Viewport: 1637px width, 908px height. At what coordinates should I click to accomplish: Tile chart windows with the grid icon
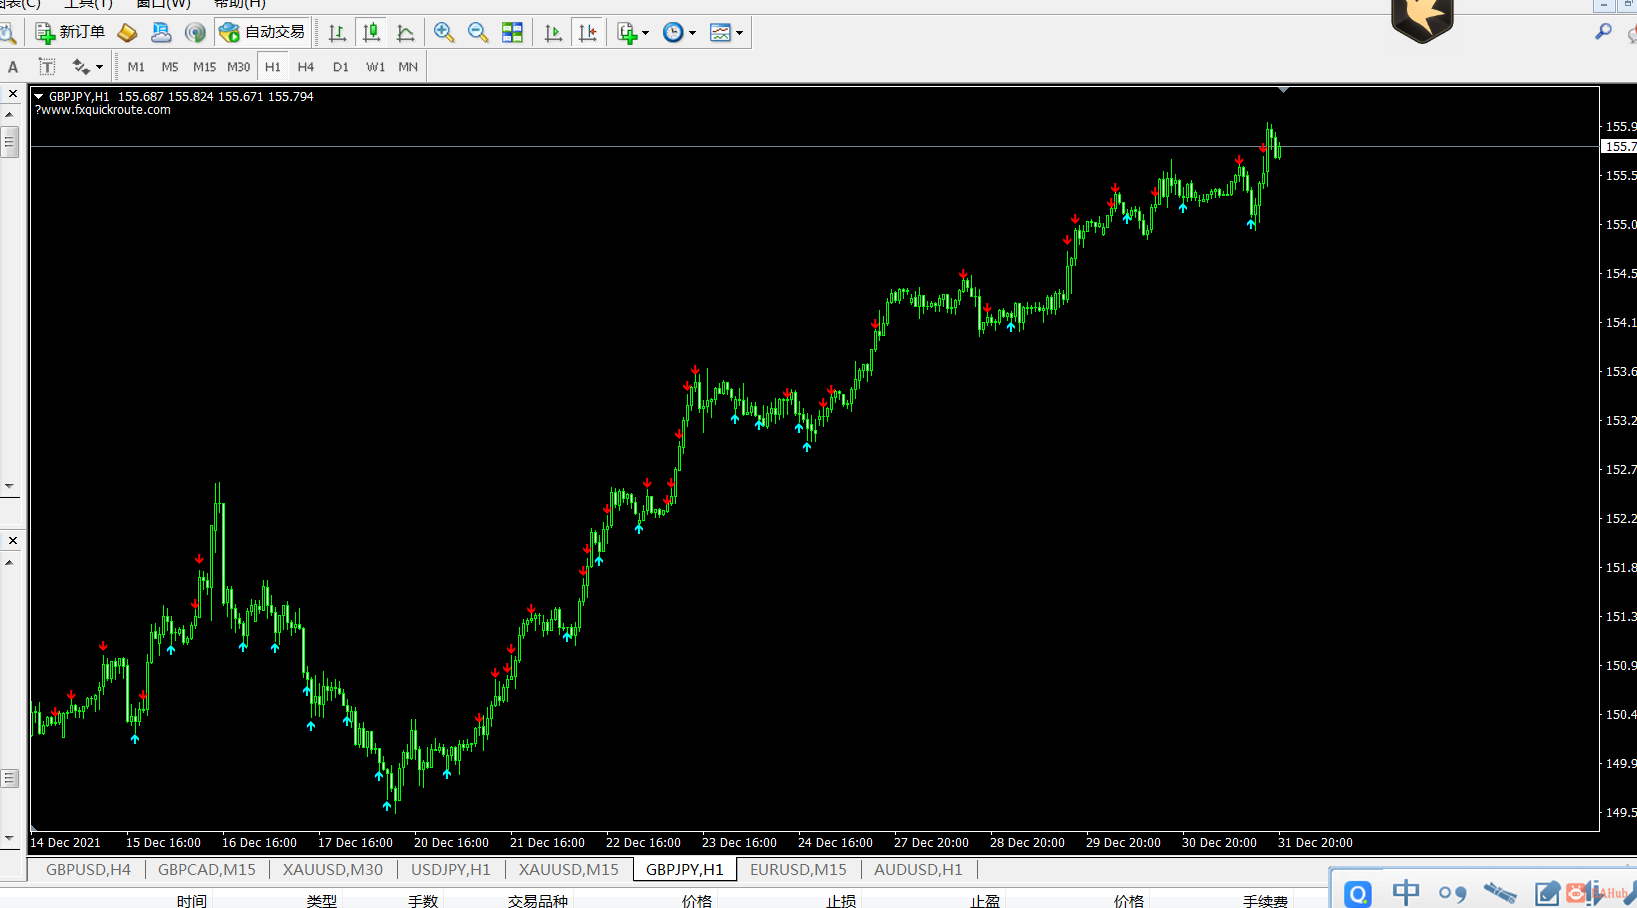[x=512, y=33]
